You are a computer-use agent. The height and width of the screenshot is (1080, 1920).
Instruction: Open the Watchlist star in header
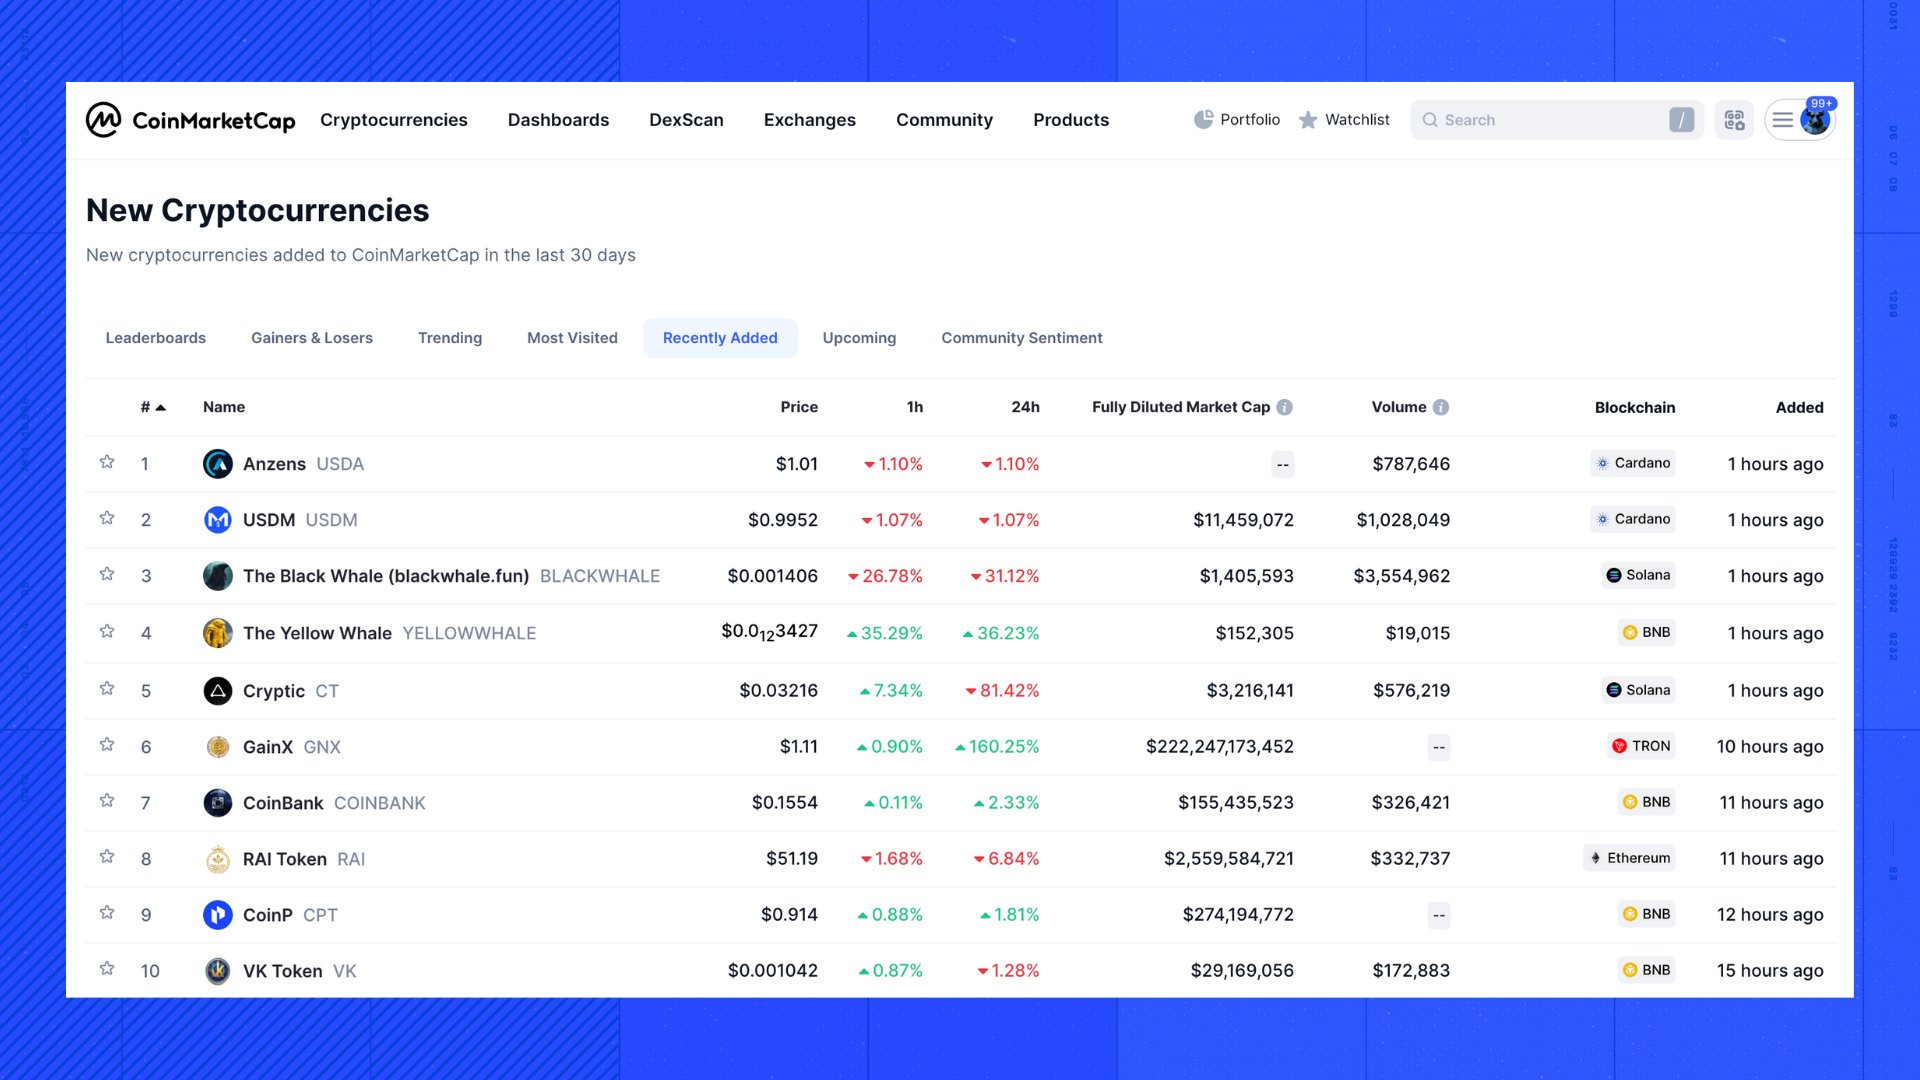pyautogui.click(x=1307, y=120)
